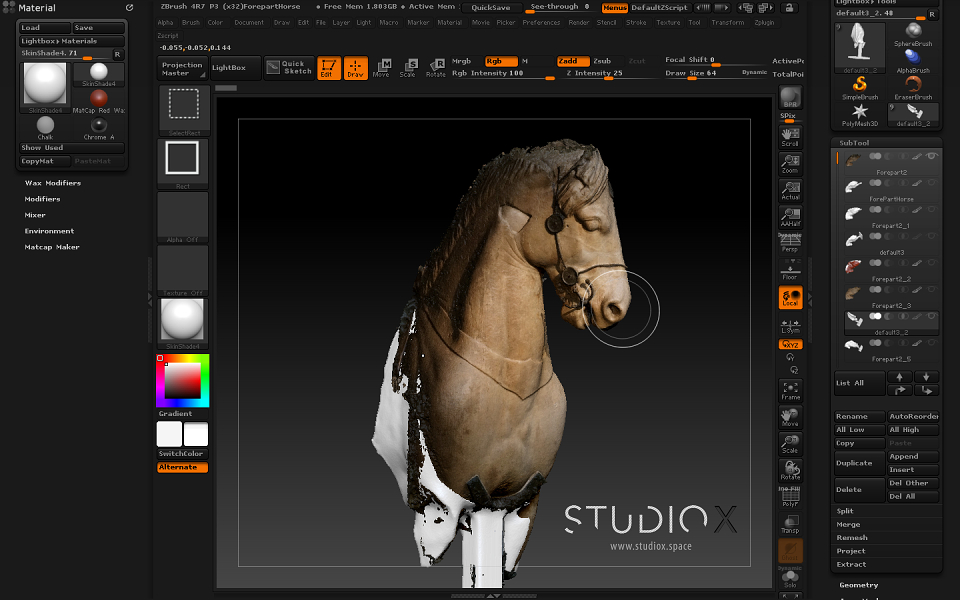The height and width of the screenshot is (600, 960).
Task: Expand the Matcap Maker section
Action: pos(52,247)
